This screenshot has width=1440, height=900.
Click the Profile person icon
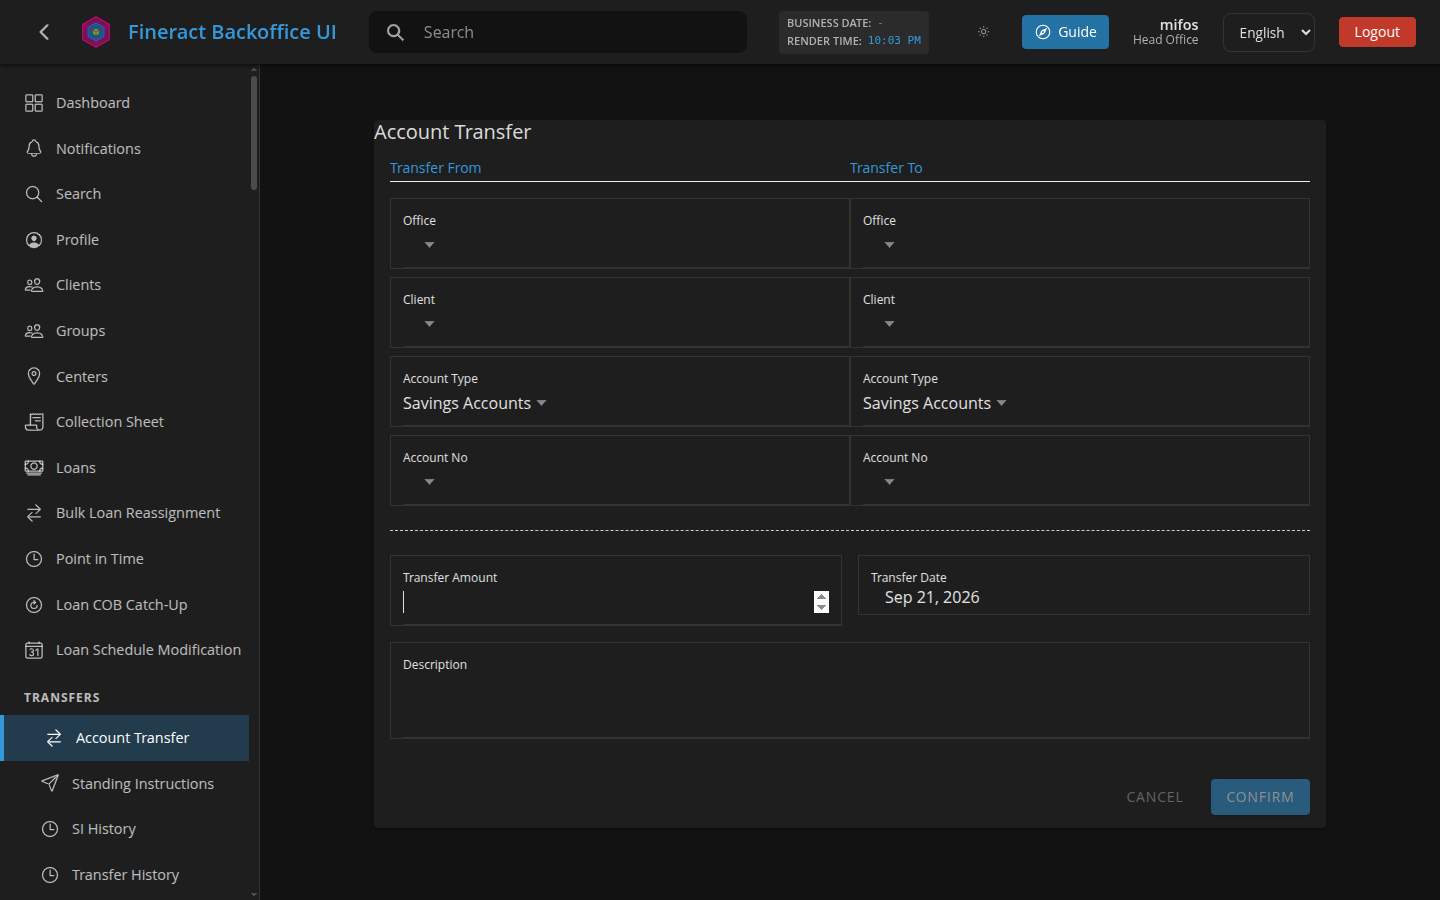coord(34,240)
